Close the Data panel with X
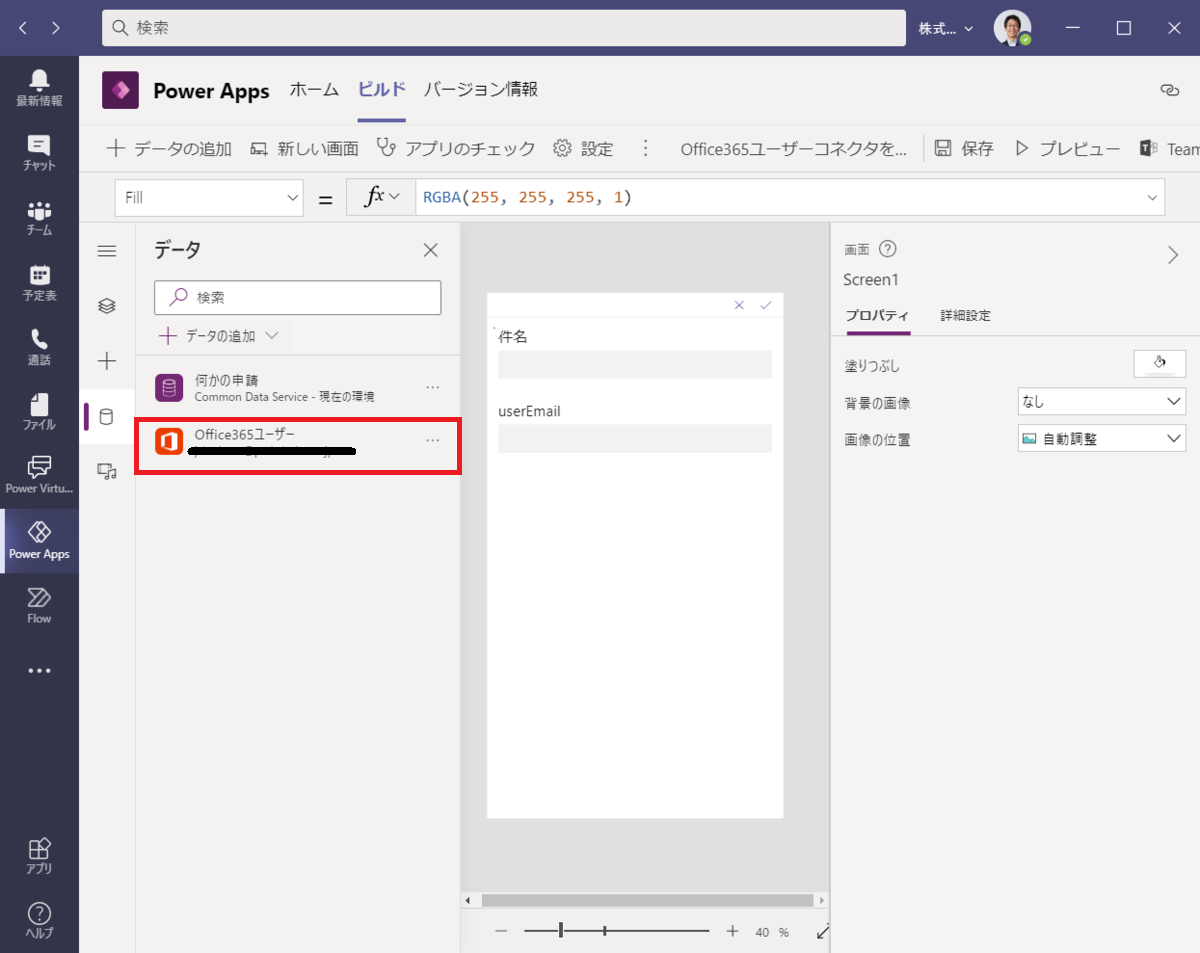Viewport: 1200px width, 953px height. click(431, 250)
